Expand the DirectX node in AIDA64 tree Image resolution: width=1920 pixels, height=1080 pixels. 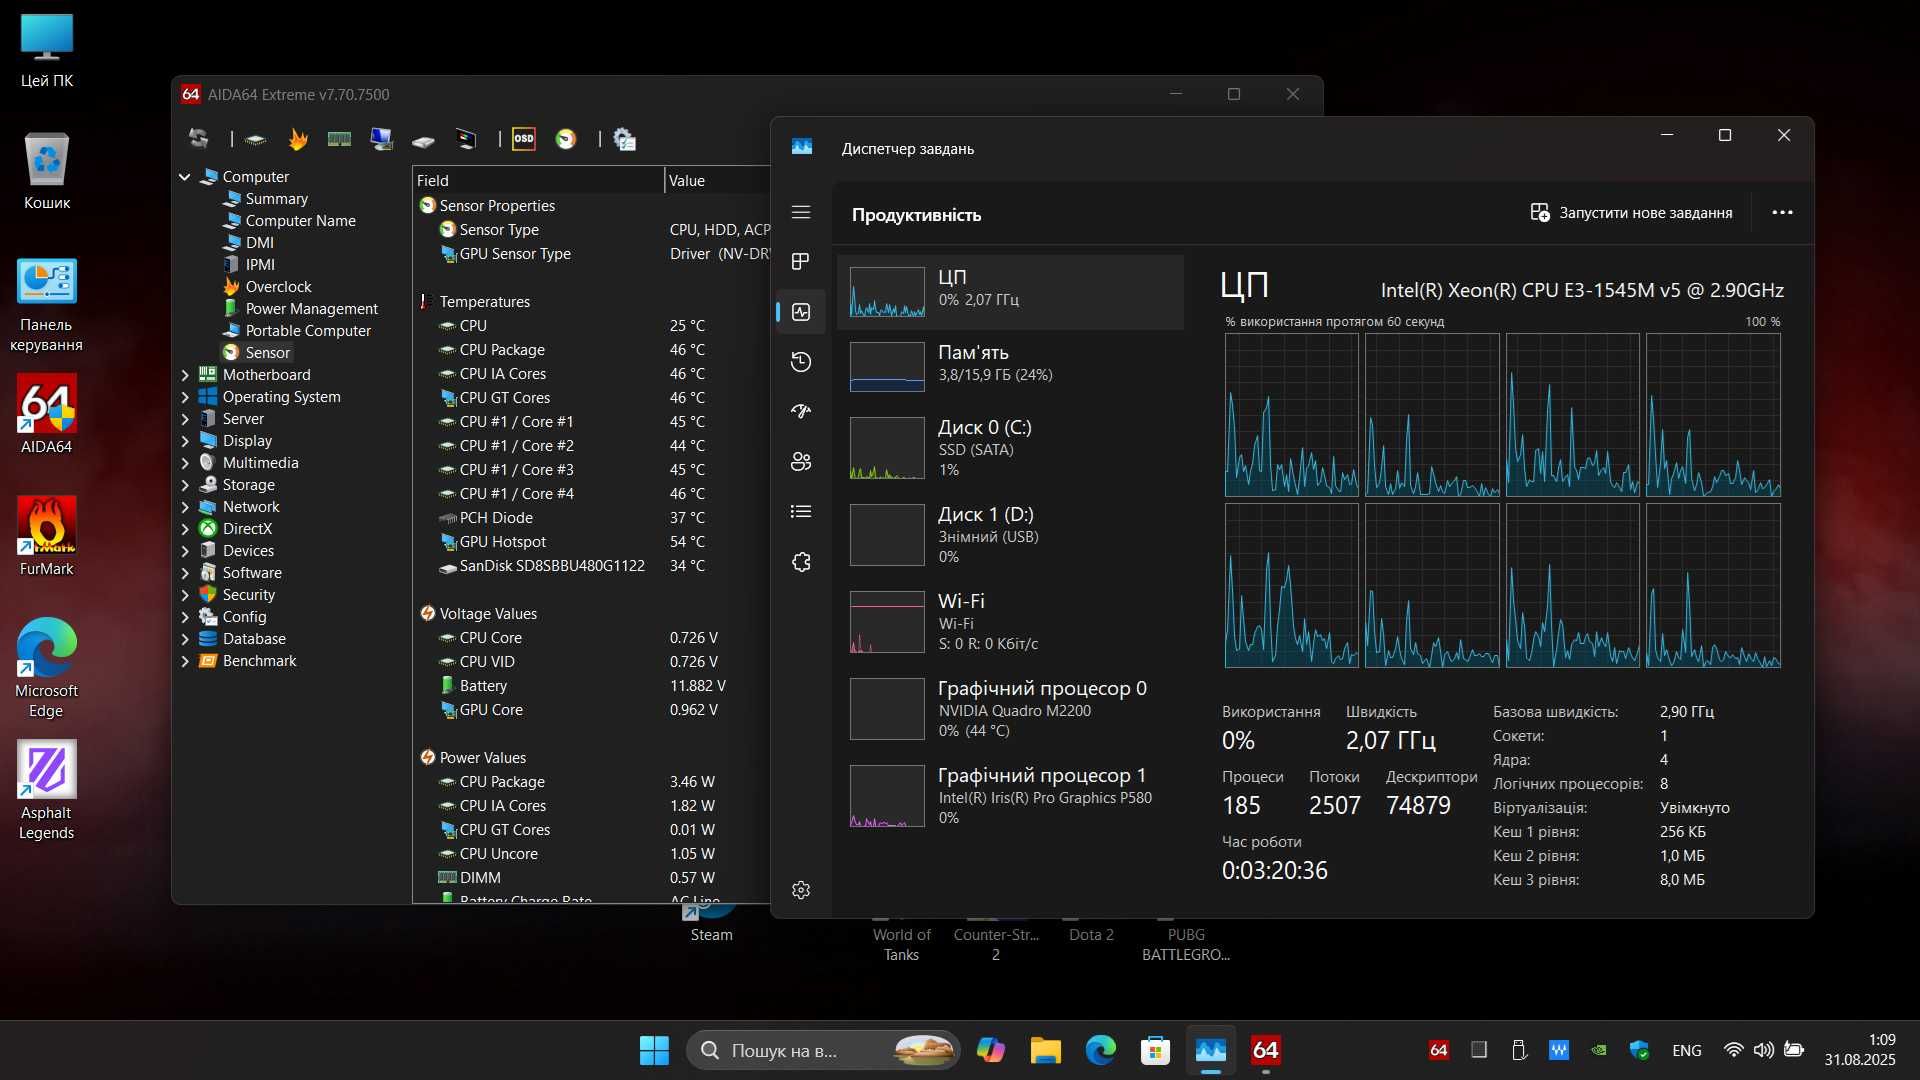pos(185,529)
